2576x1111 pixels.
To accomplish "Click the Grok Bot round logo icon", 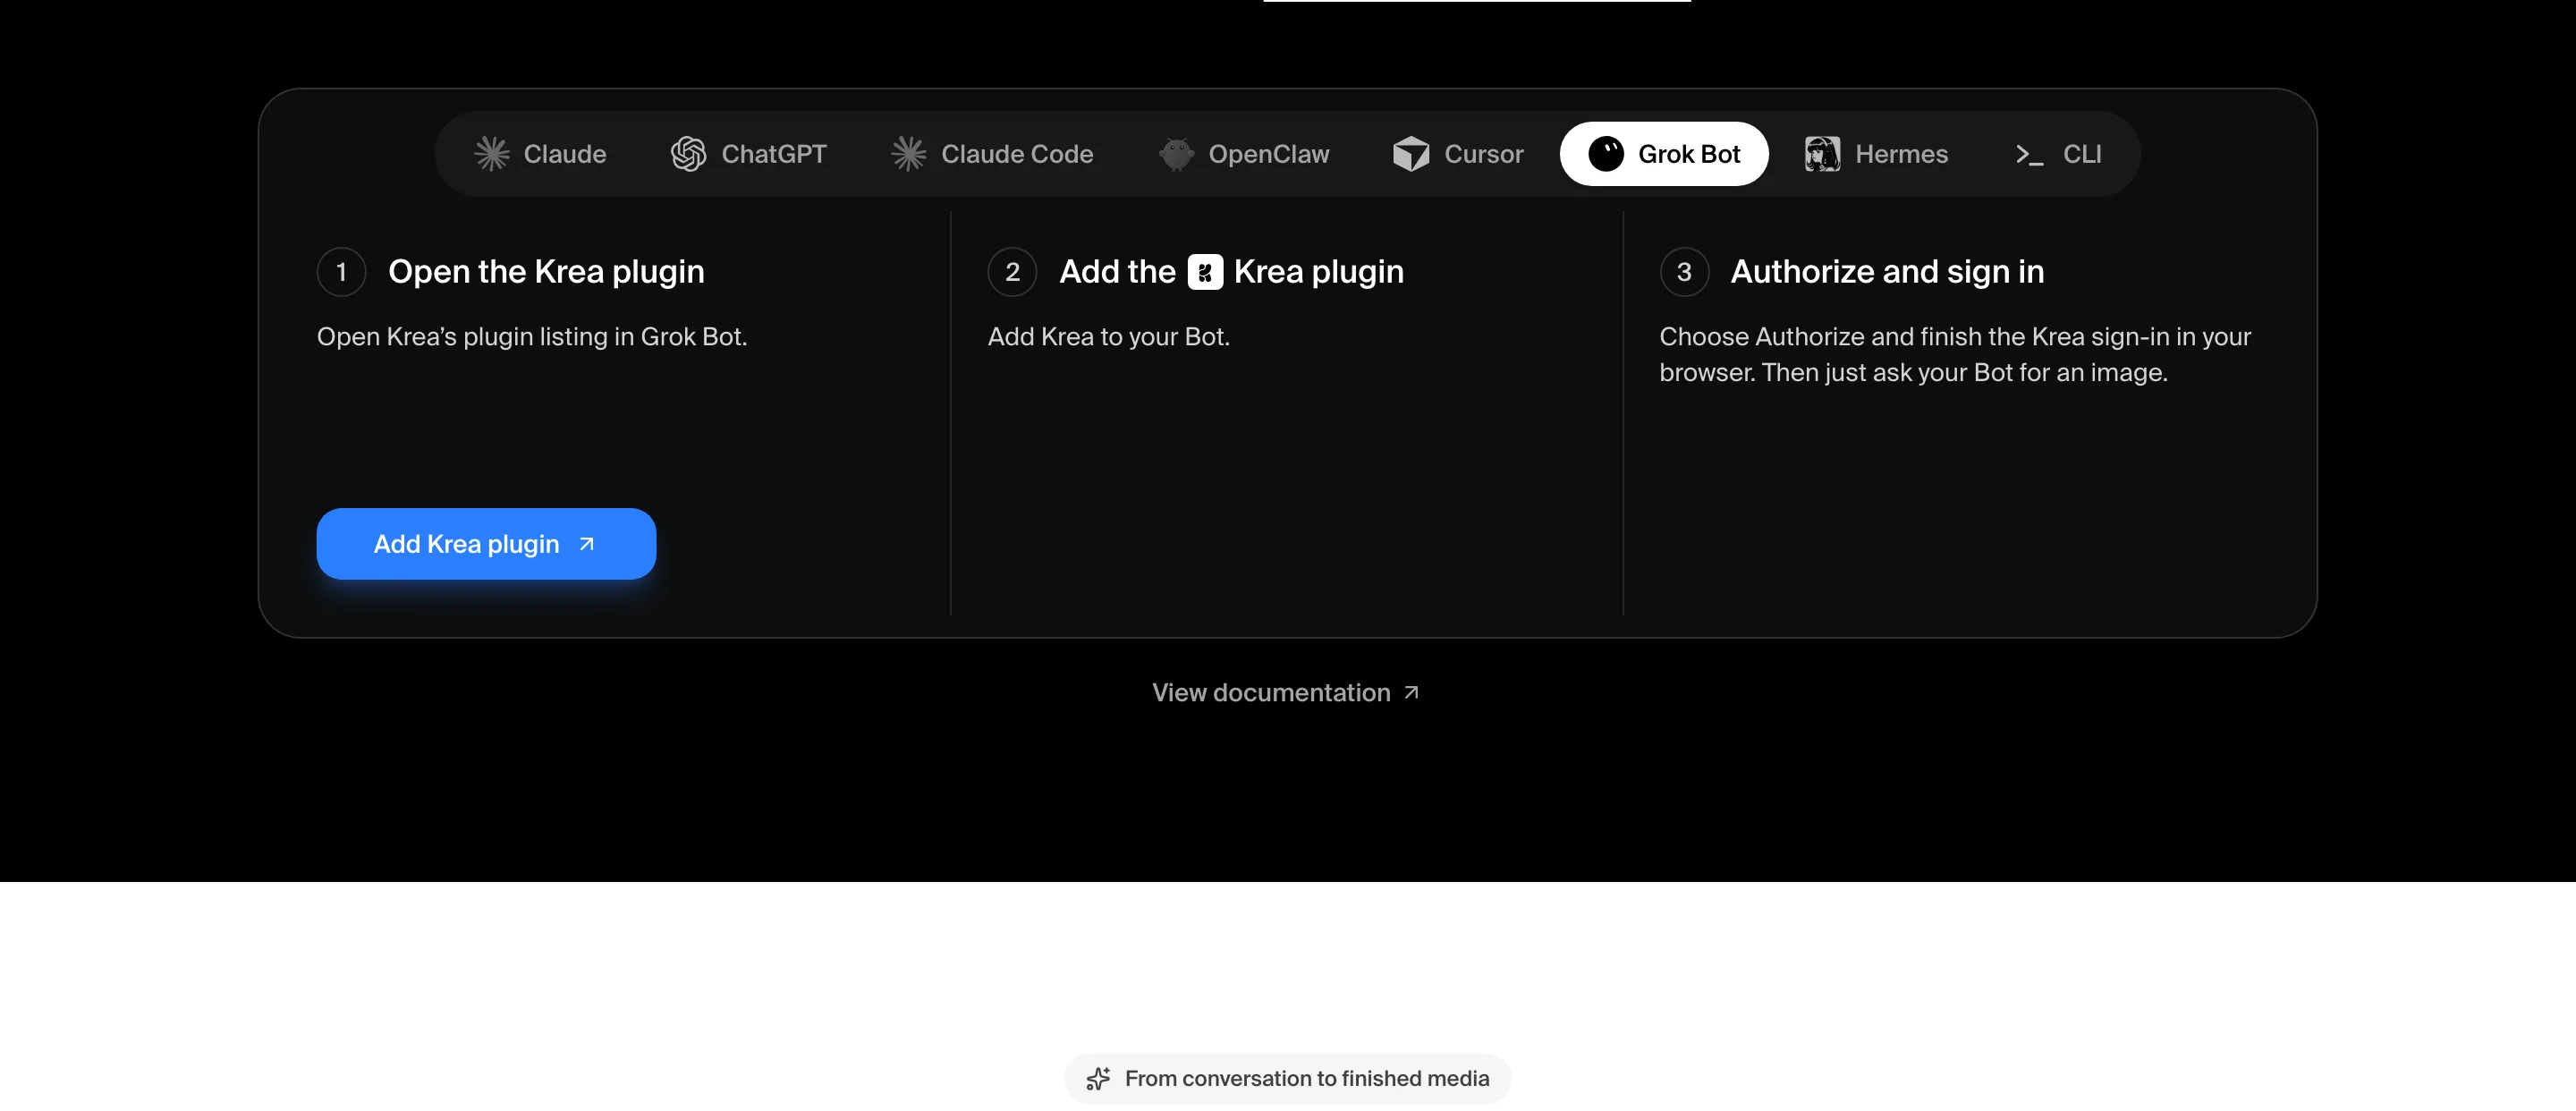I will coord(1606,154).
